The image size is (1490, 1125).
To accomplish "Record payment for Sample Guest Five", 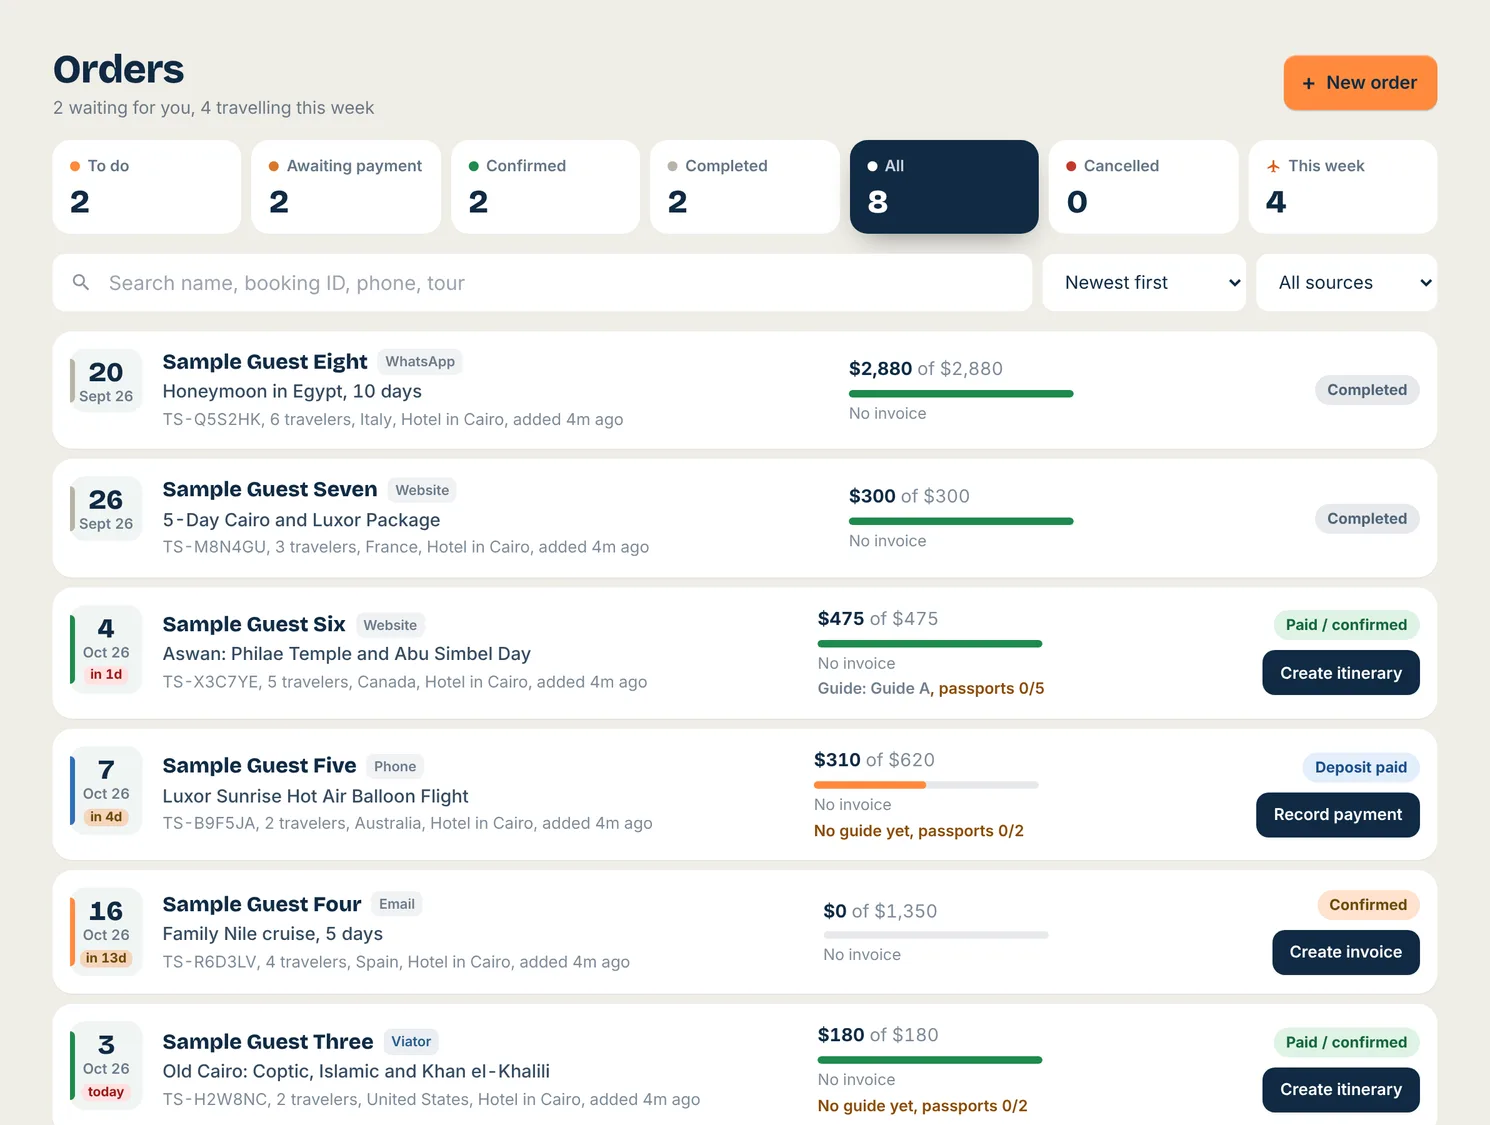I will coord(1338,815).
